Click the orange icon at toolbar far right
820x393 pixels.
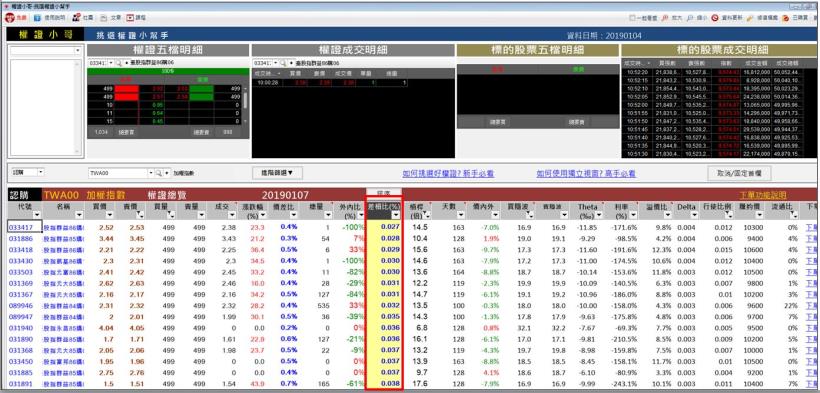(x=785, y=17)
